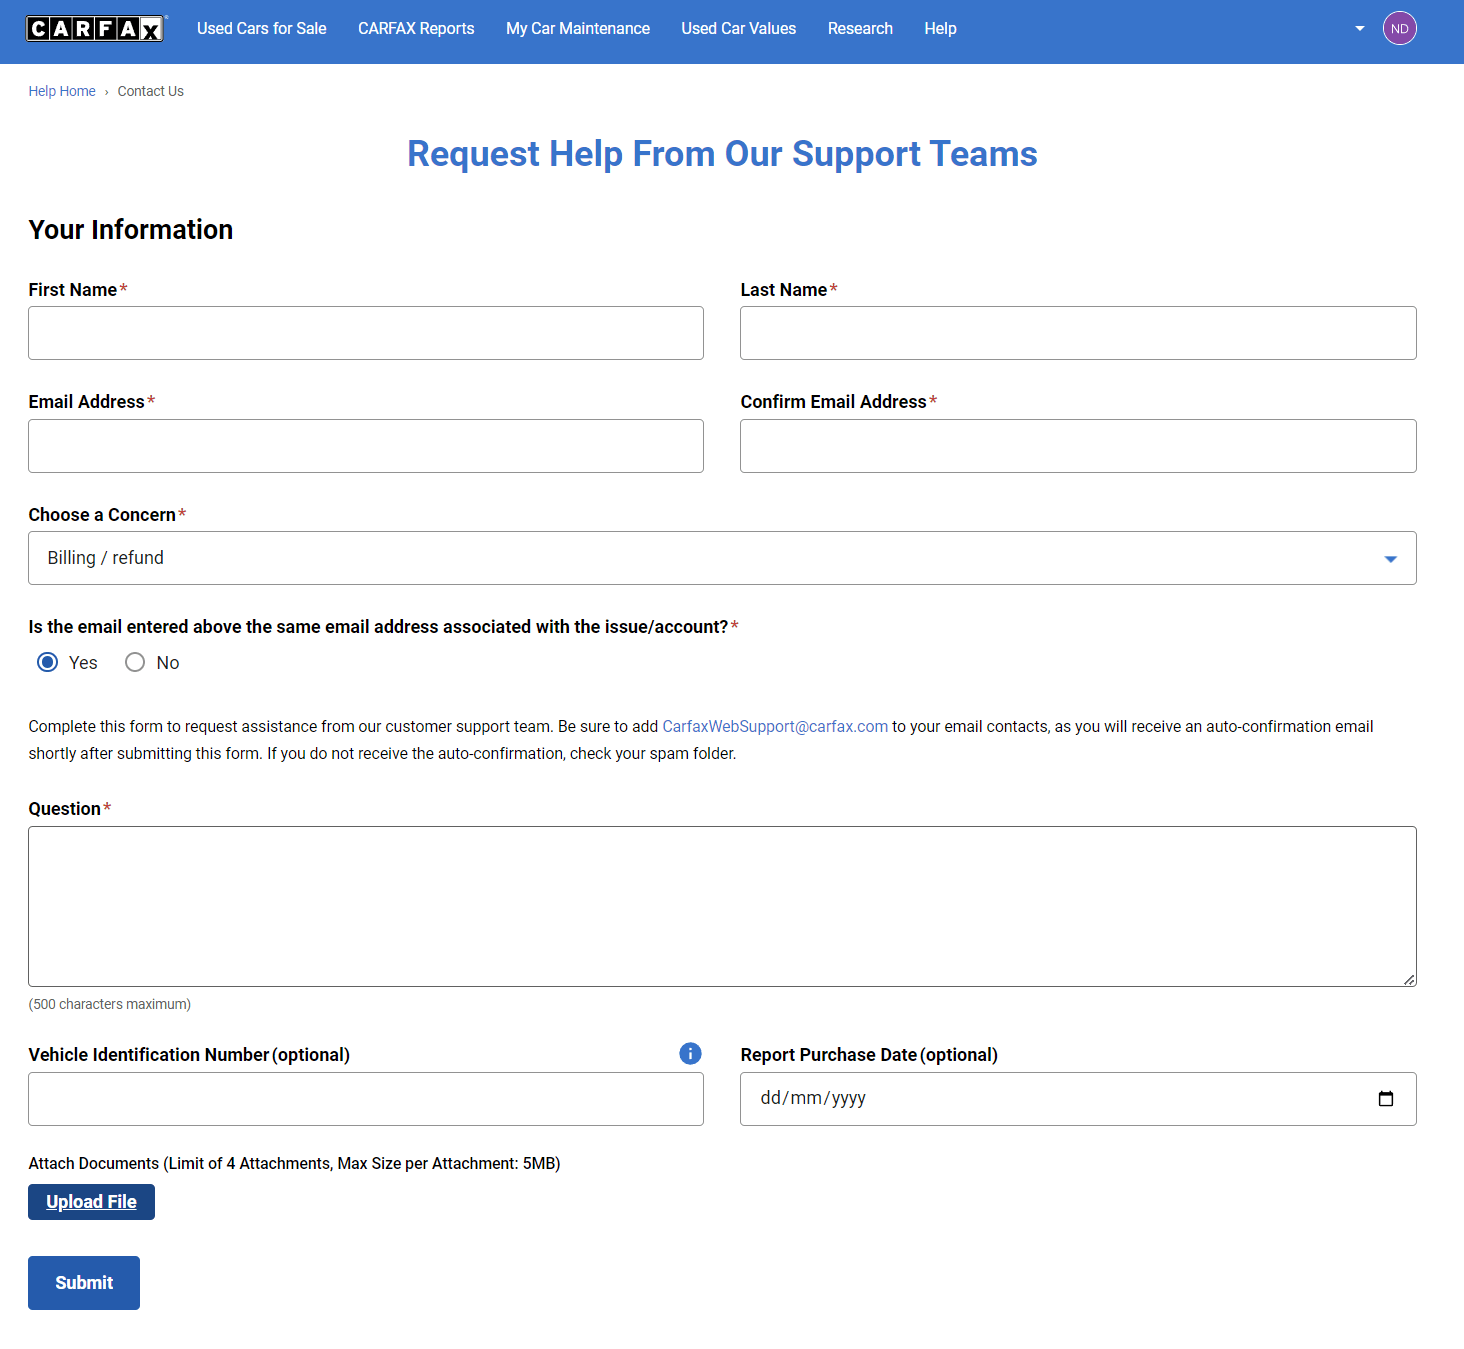Screen dimensions: 1464x1349
Task: Open the calendar icon in Report Purchase Date
Action: 1386,1098
